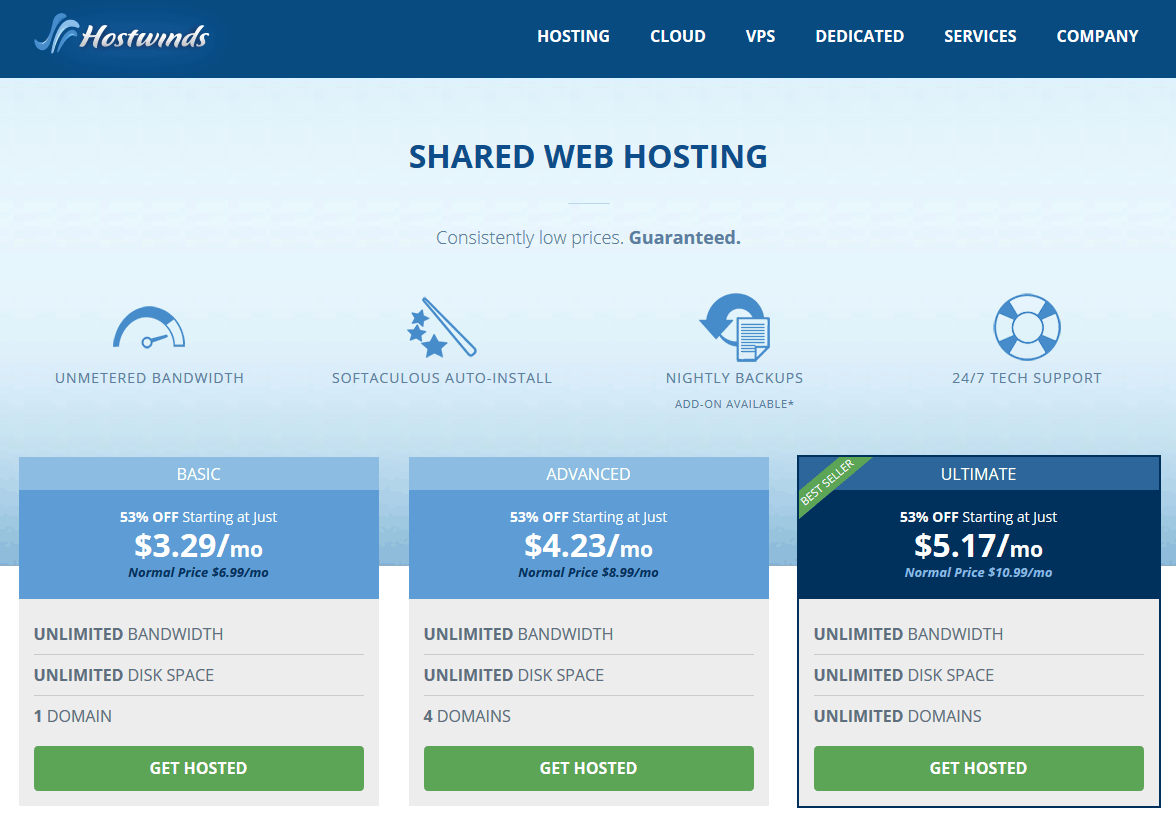
Task: Click UNLIMITED BANDWIDTH in Advanced plan
Action: pyautogui.click(x=518, y=634)
